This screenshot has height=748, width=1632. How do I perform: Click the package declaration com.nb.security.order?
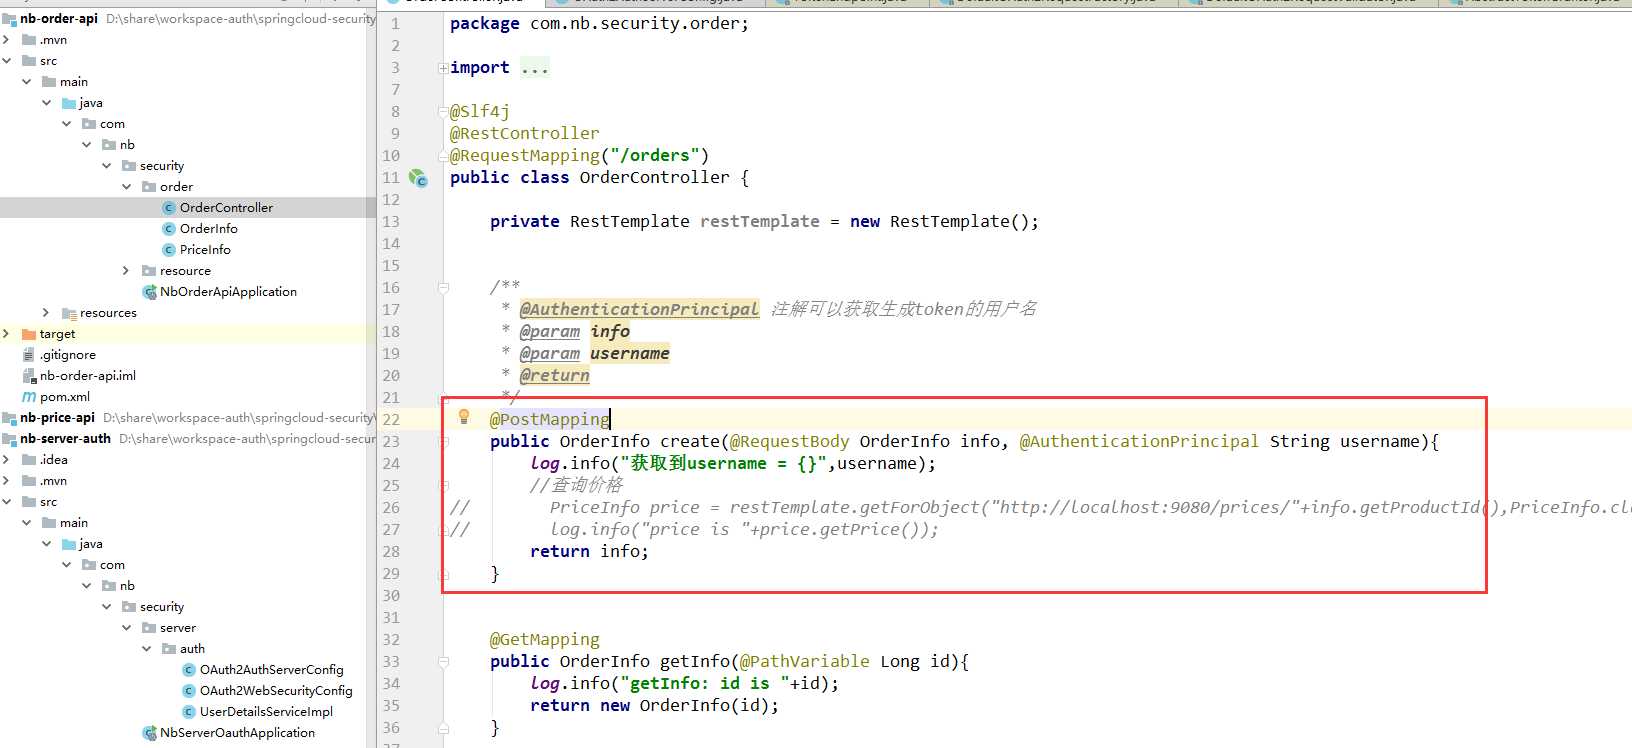(x=599, y=23)
